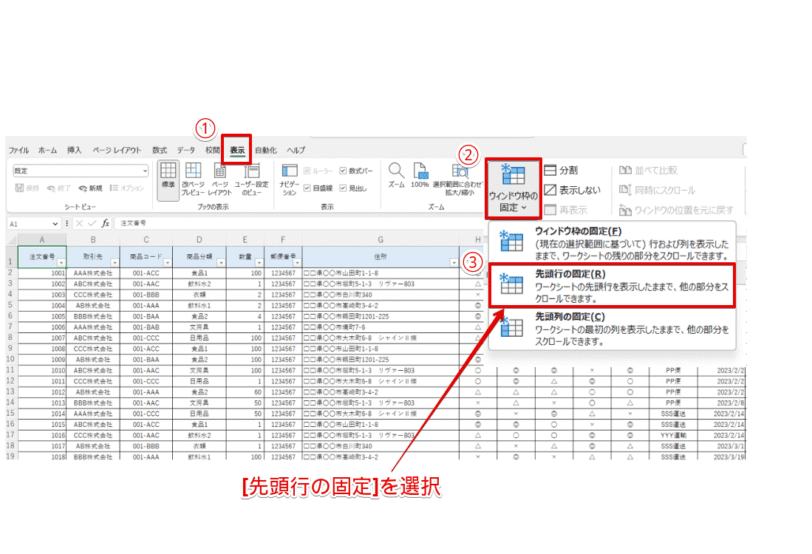812x554 pixels.
Task: Switch to 改ページプレビュー view
Action: point(193,179)
